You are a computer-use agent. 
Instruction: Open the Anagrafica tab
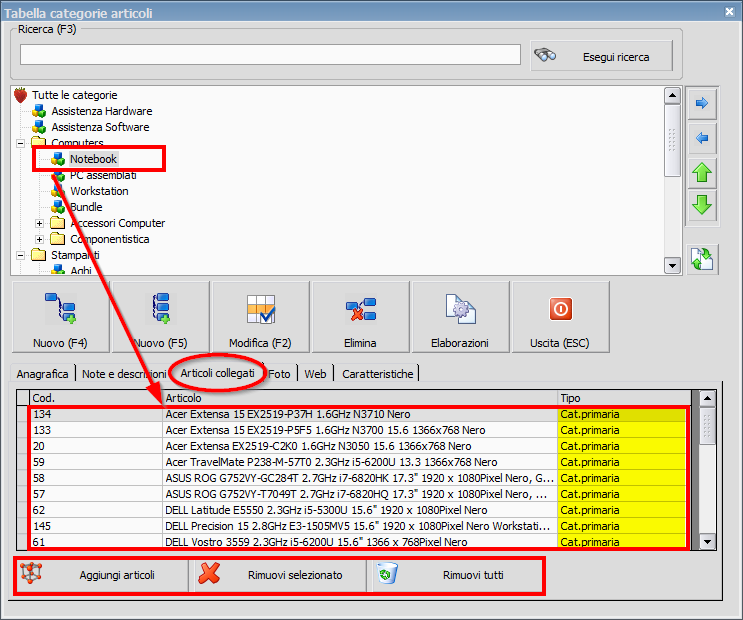tap(43, 374)
